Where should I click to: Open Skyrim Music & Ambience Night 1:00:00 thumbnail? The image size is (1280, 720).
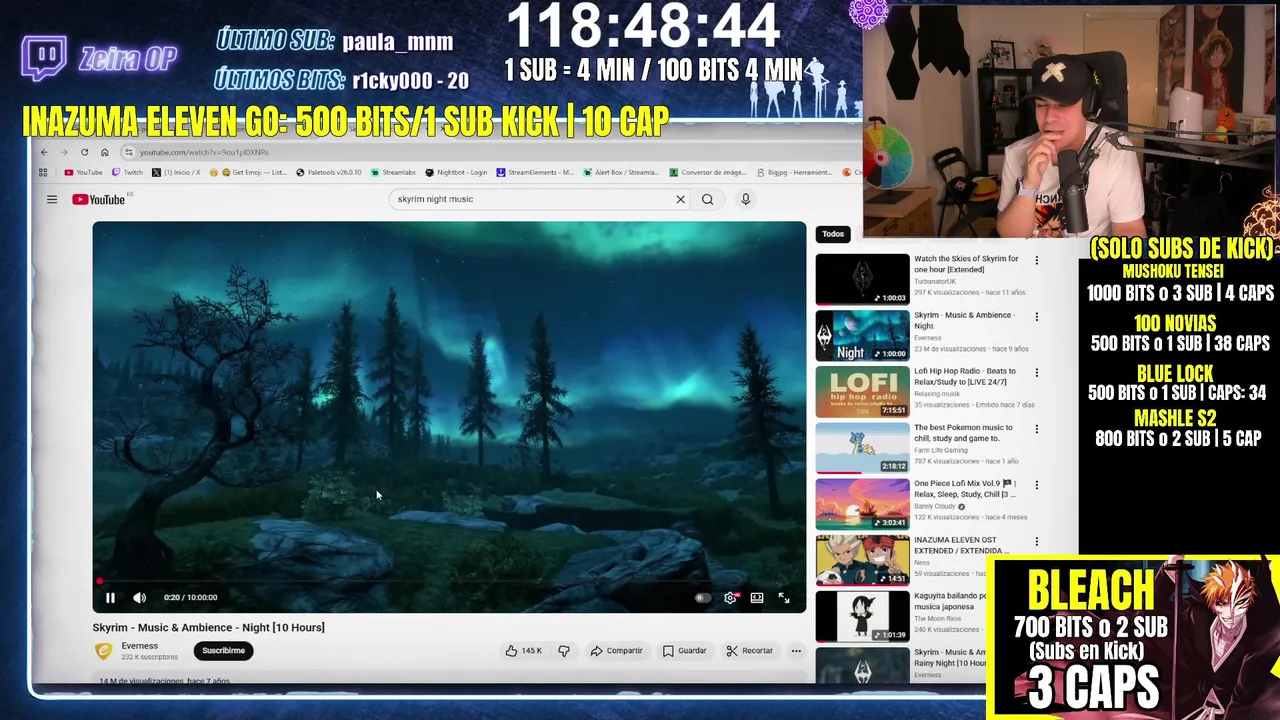(x=862, y=335)
